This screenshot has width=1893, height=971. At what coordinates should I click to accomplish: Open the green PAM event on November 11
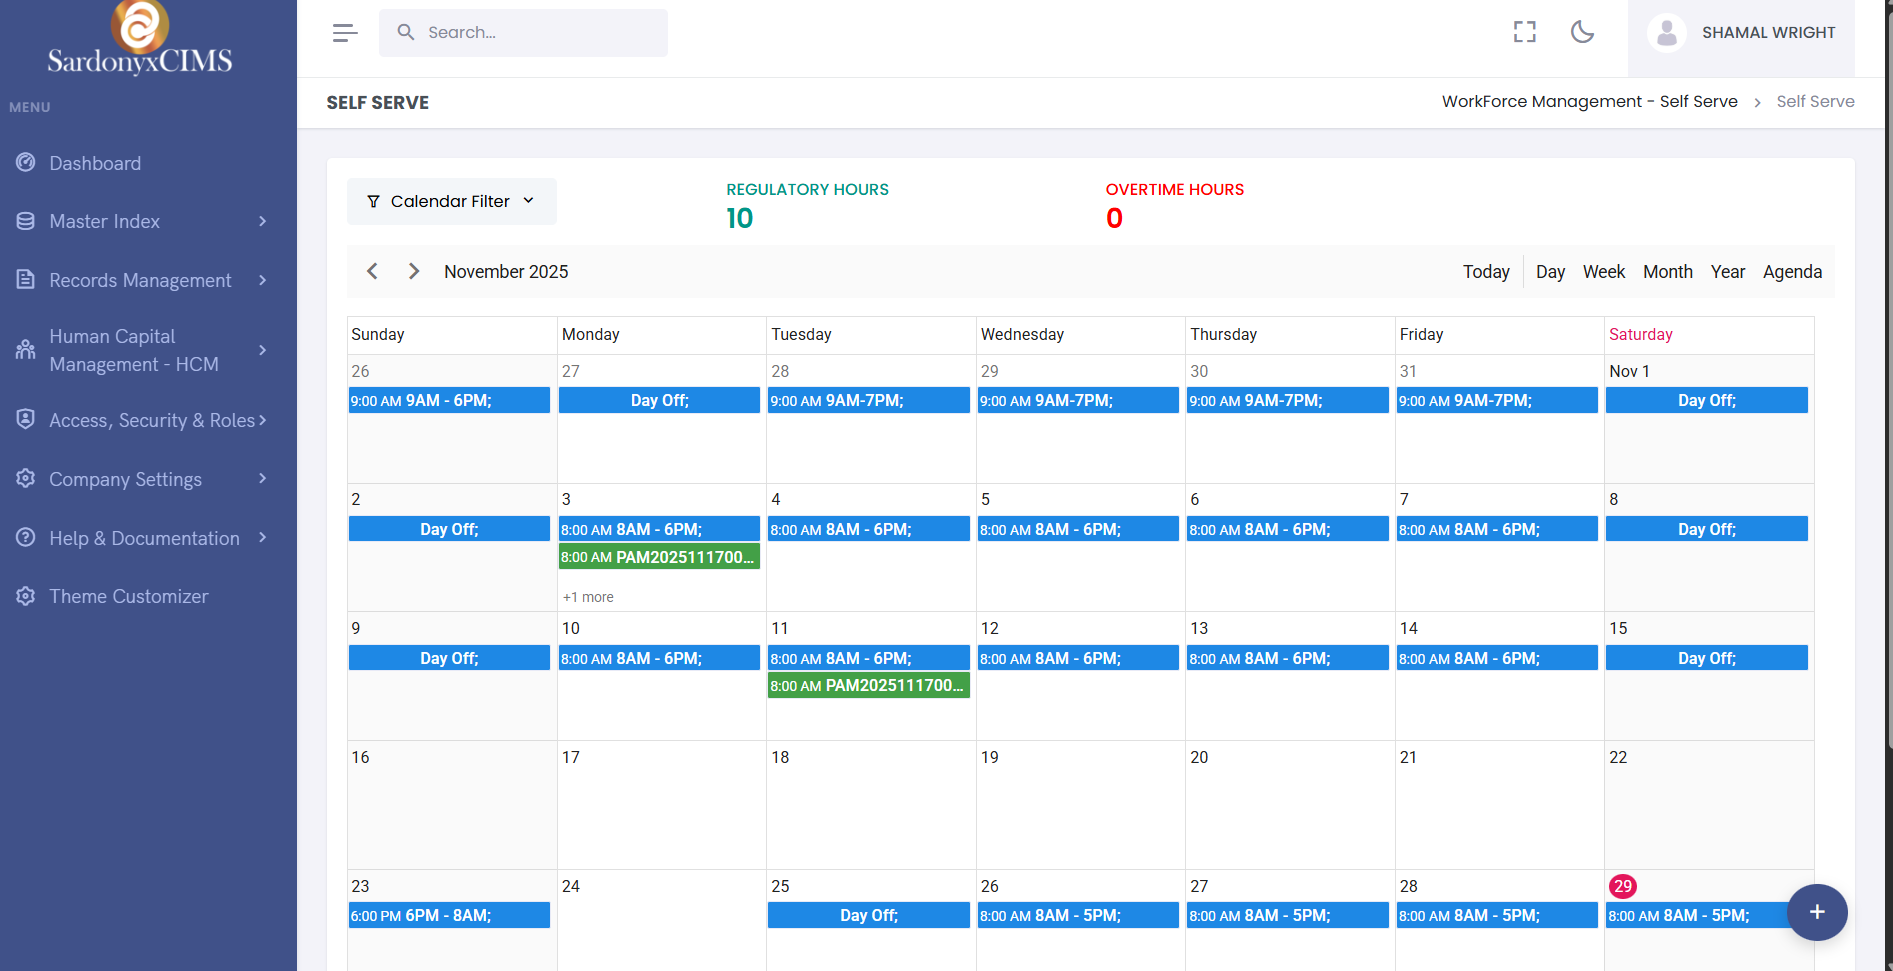[x=868, y=685]
